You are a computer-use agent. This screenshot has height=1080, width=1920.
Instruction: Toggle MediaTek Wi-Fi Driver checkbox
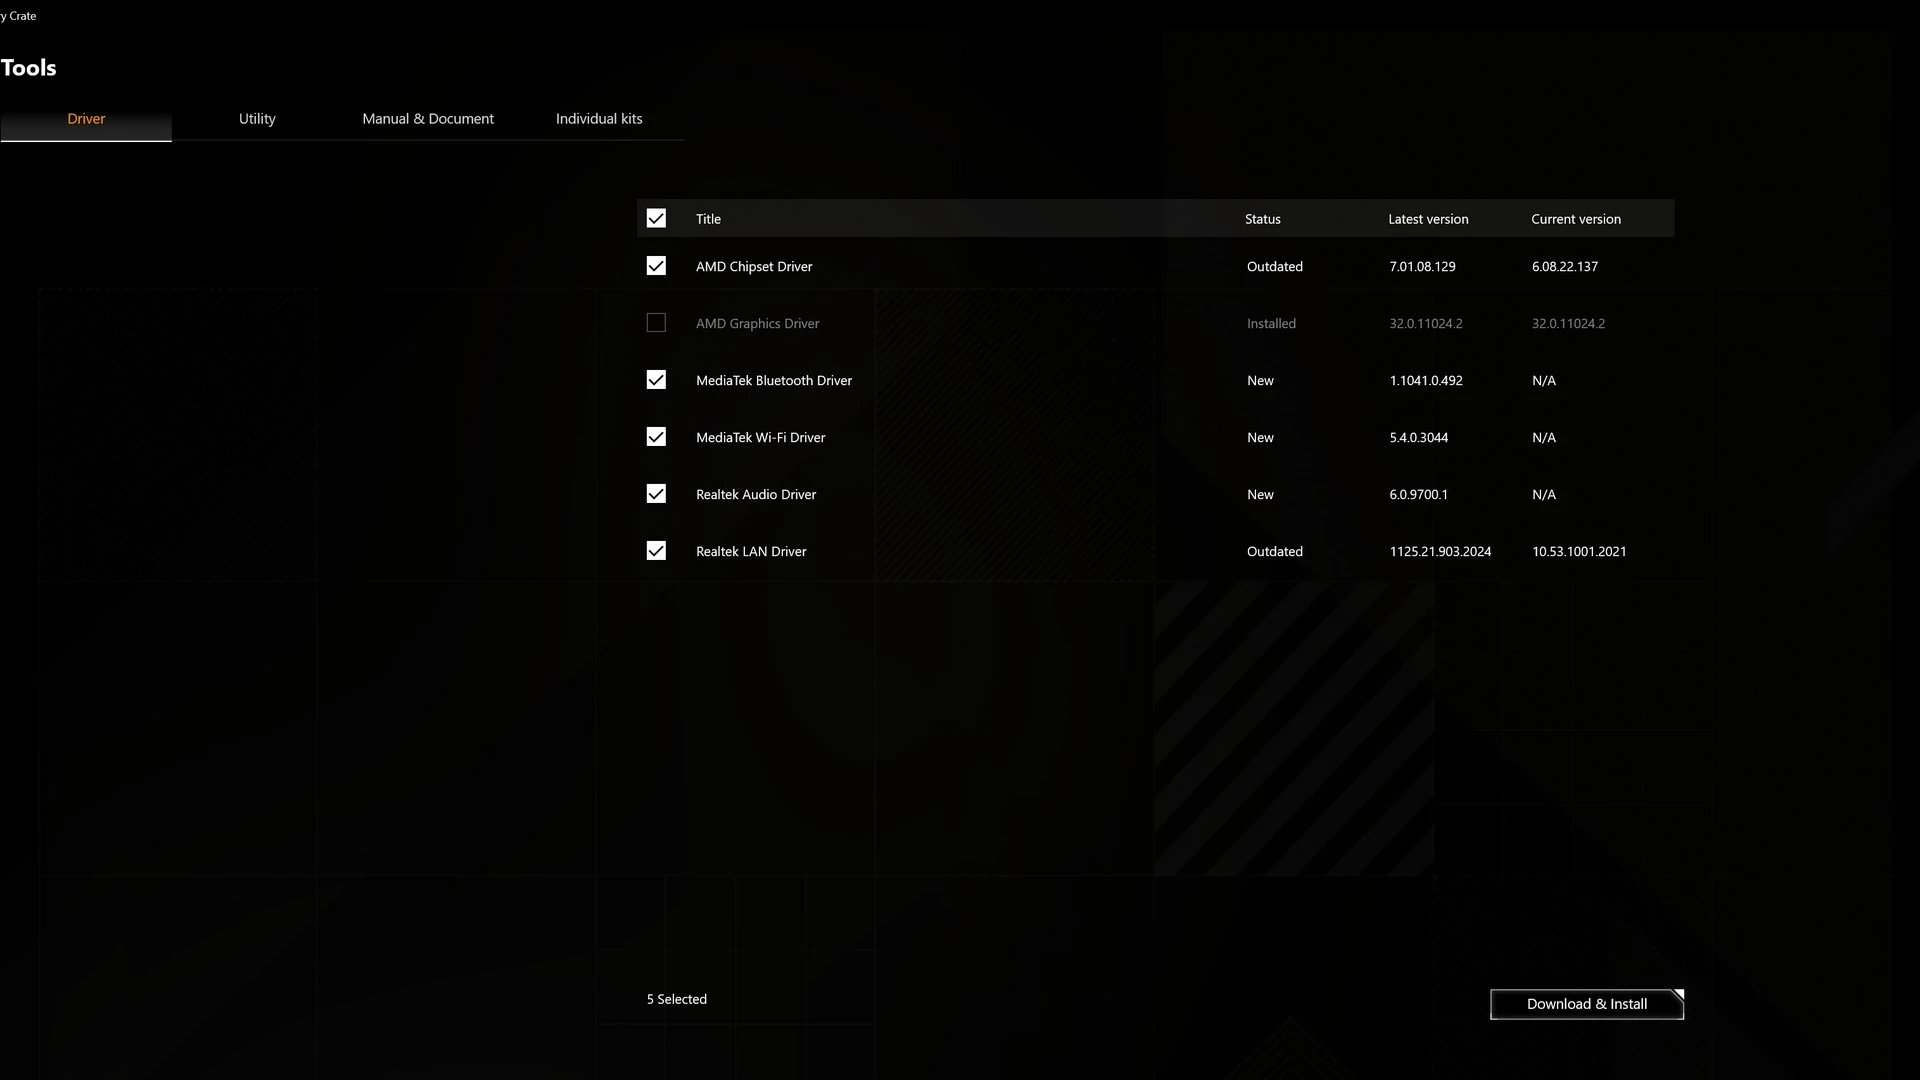coord(656,437)
